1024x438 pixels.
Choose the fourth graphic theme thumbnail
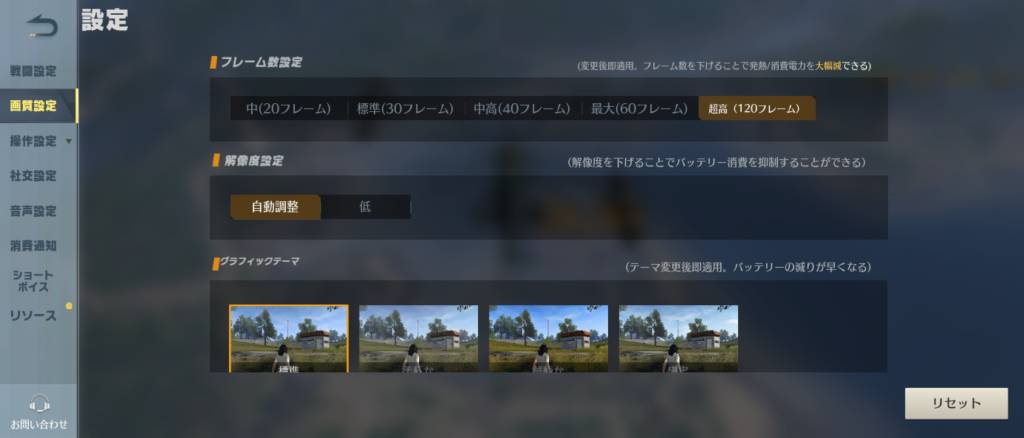[679, 338]
